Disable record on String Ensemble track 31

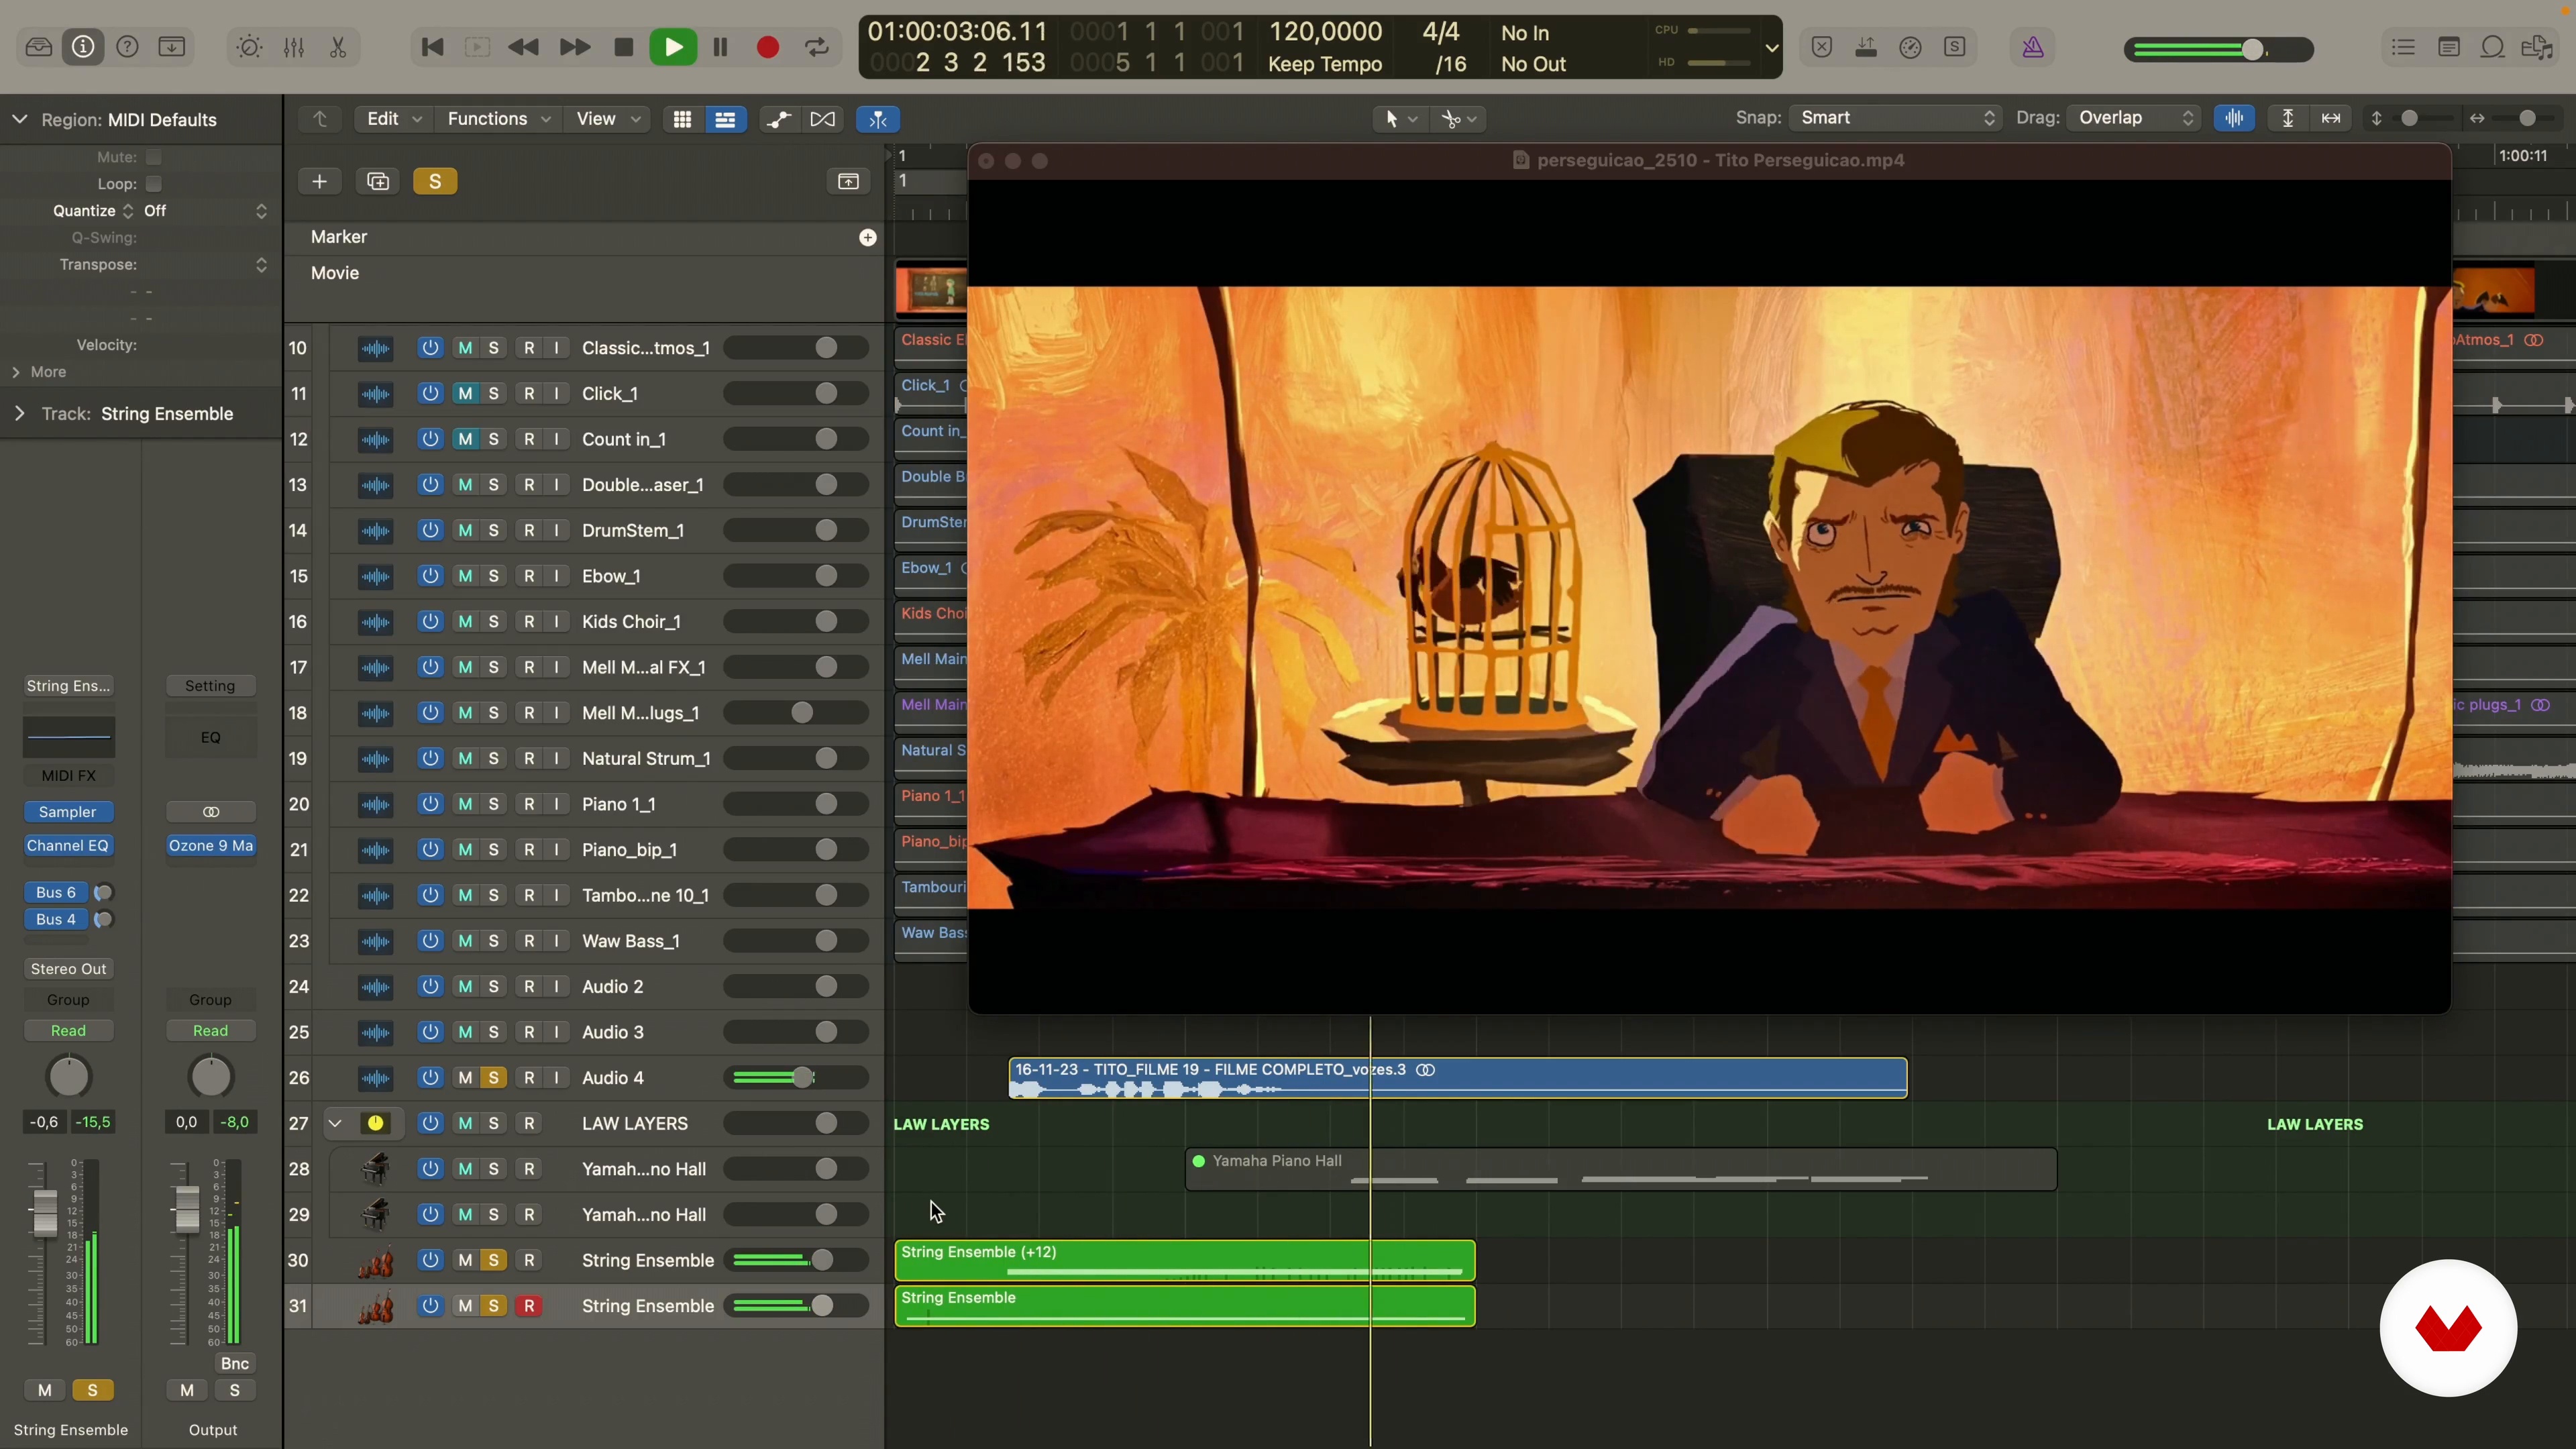point(529,1306)
